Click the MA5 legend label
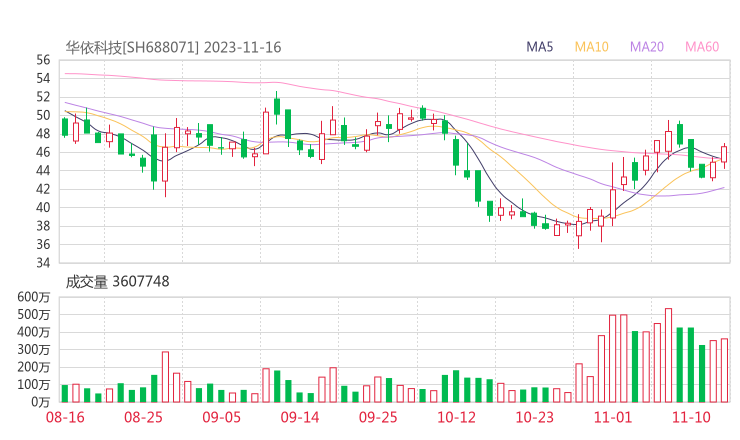Viewport: 740px width, 440px height. [539, 47]
